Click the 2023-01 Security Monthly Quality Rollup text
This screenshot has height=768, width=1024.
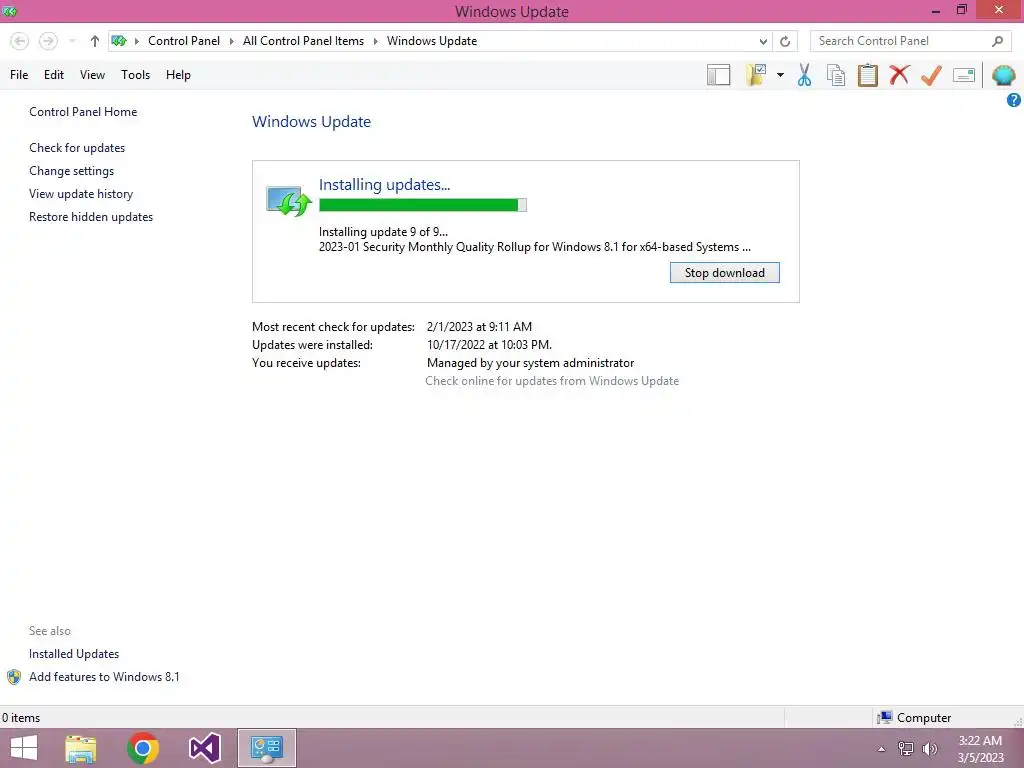coord(534,247)
